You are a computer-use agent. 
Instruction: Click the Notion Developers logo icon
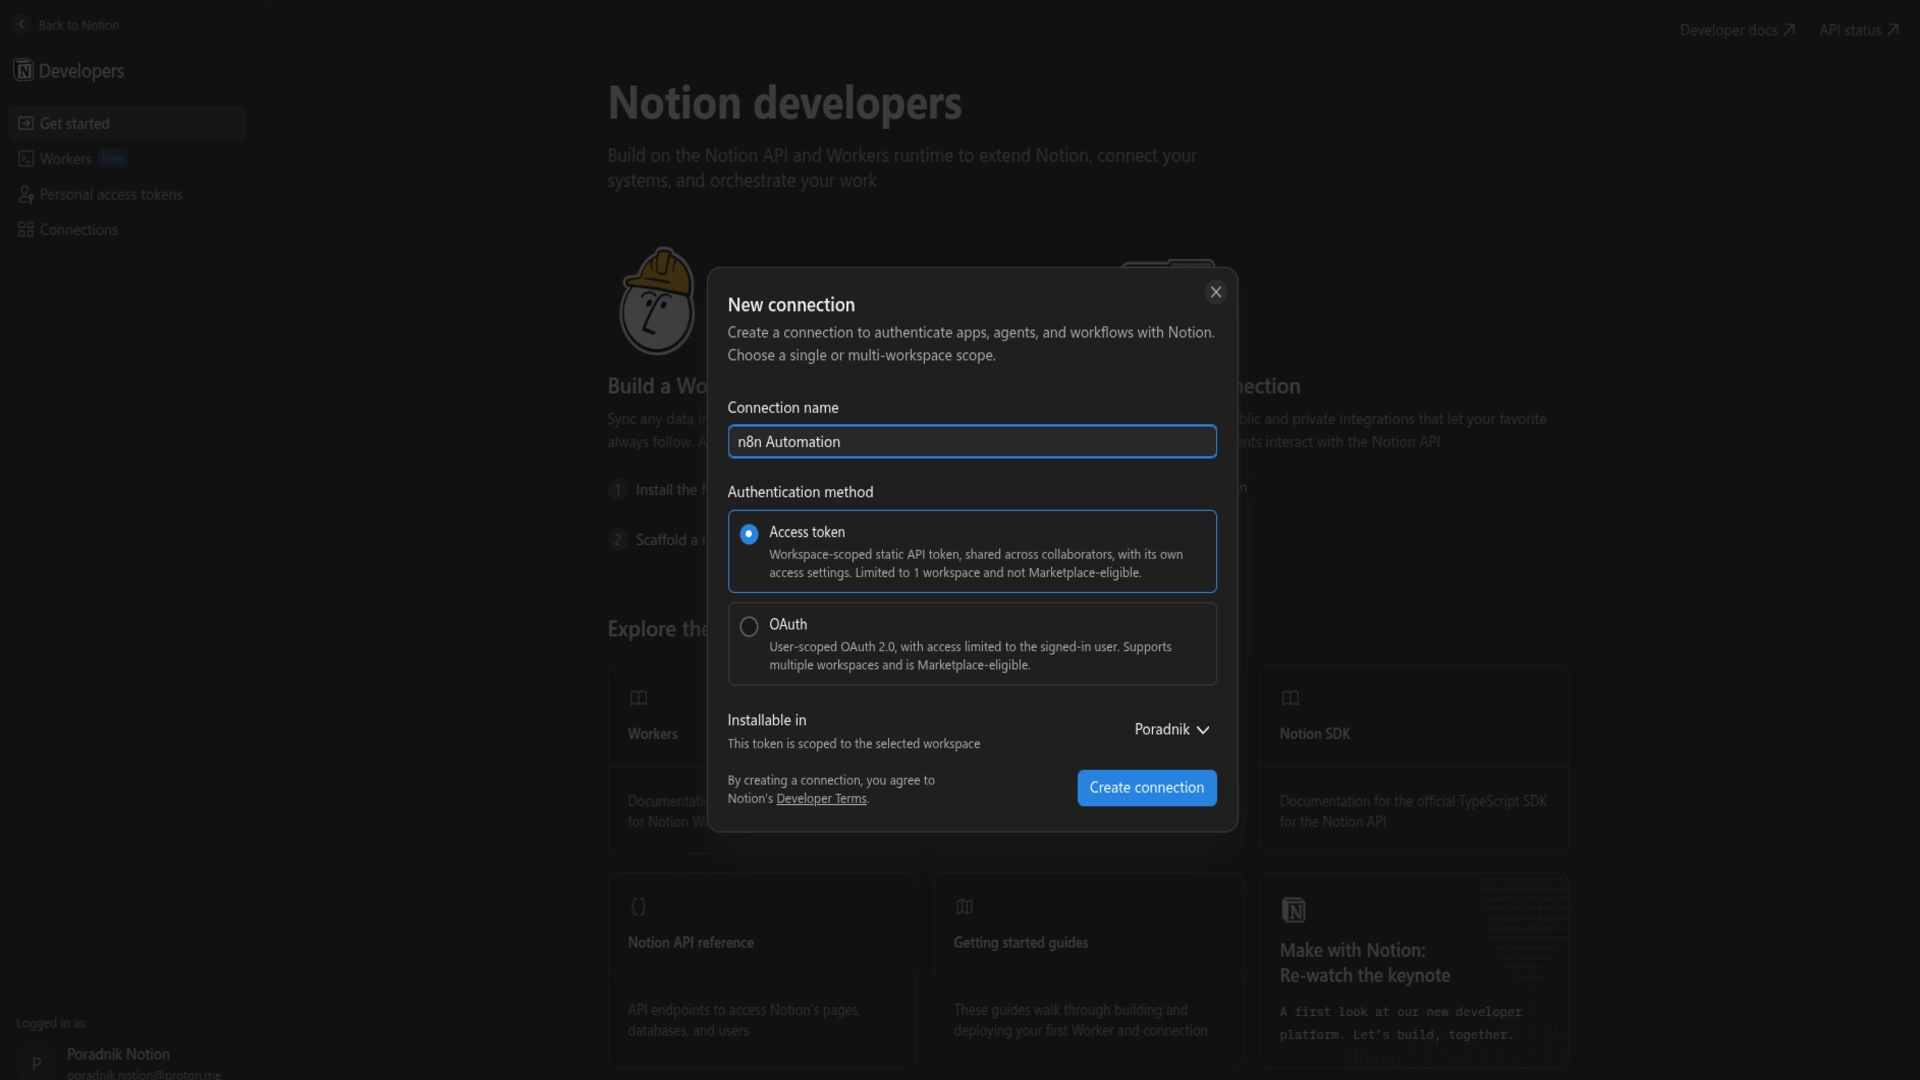pyautogui.click(x=23, y=70)
